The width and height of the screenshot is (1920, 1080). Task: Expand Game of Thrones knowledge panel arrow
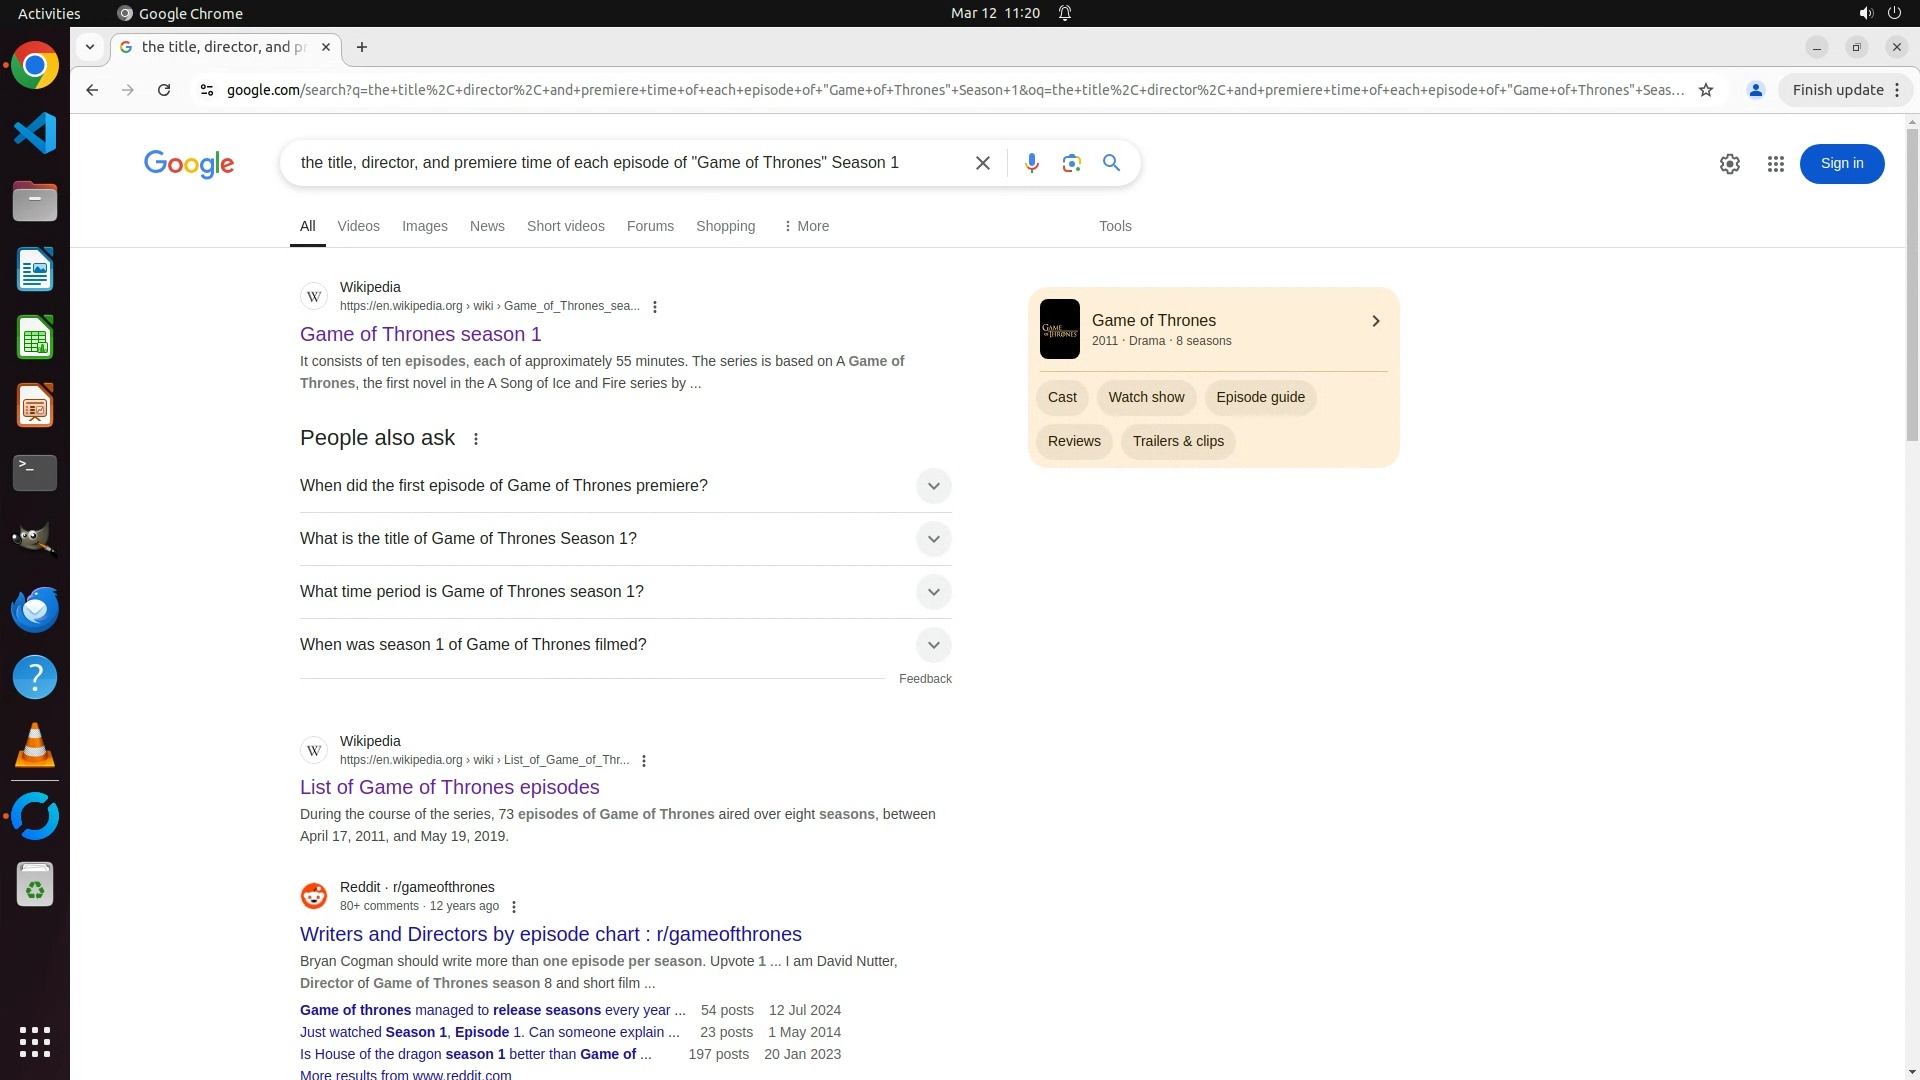click(1375, 321)
